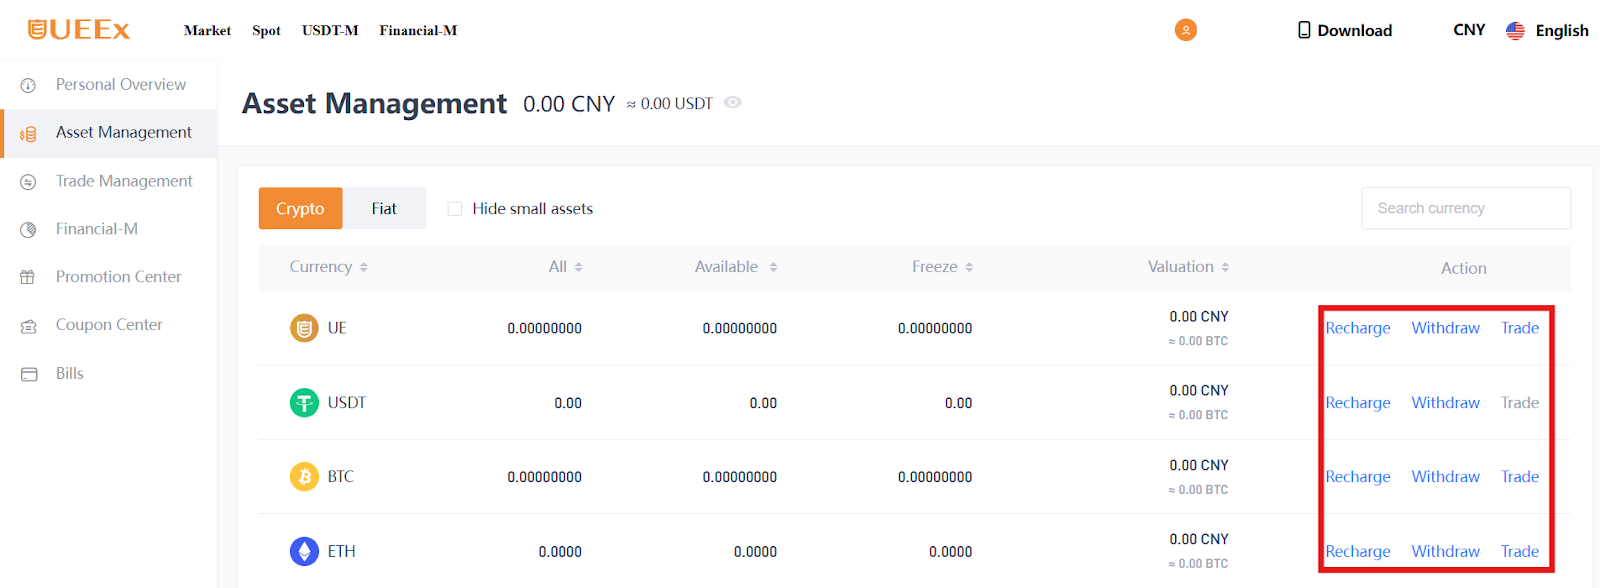Click the Trade Management sidebar icon
This screenshot has height=588, width=1600.
(x=28, y=182)
